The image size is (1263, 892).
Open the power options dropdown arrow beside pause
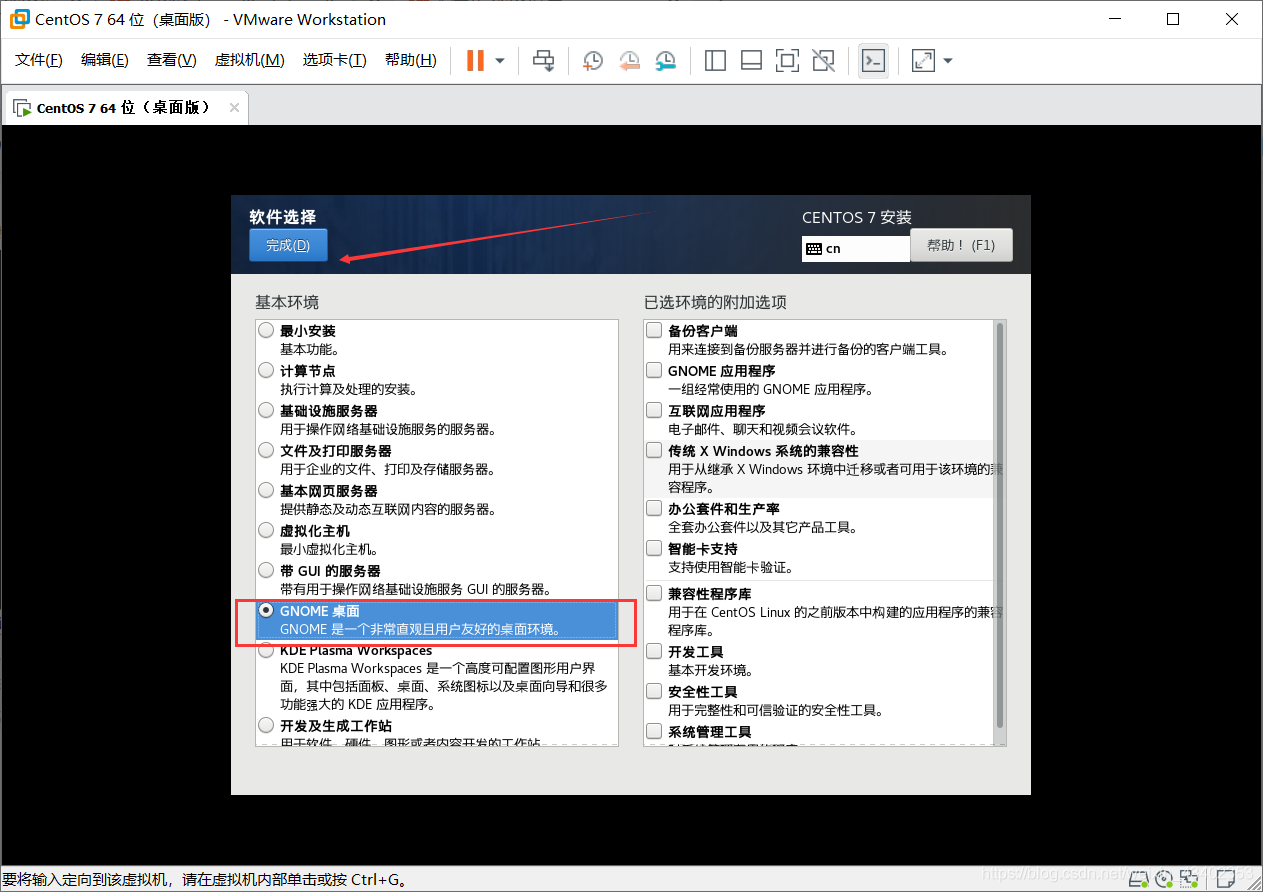(500, 61)
